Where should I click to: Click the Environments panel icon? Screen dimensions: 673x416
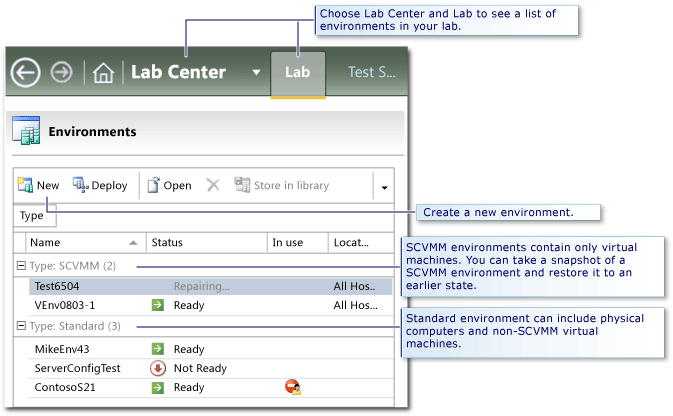click(x=26, y=130)
